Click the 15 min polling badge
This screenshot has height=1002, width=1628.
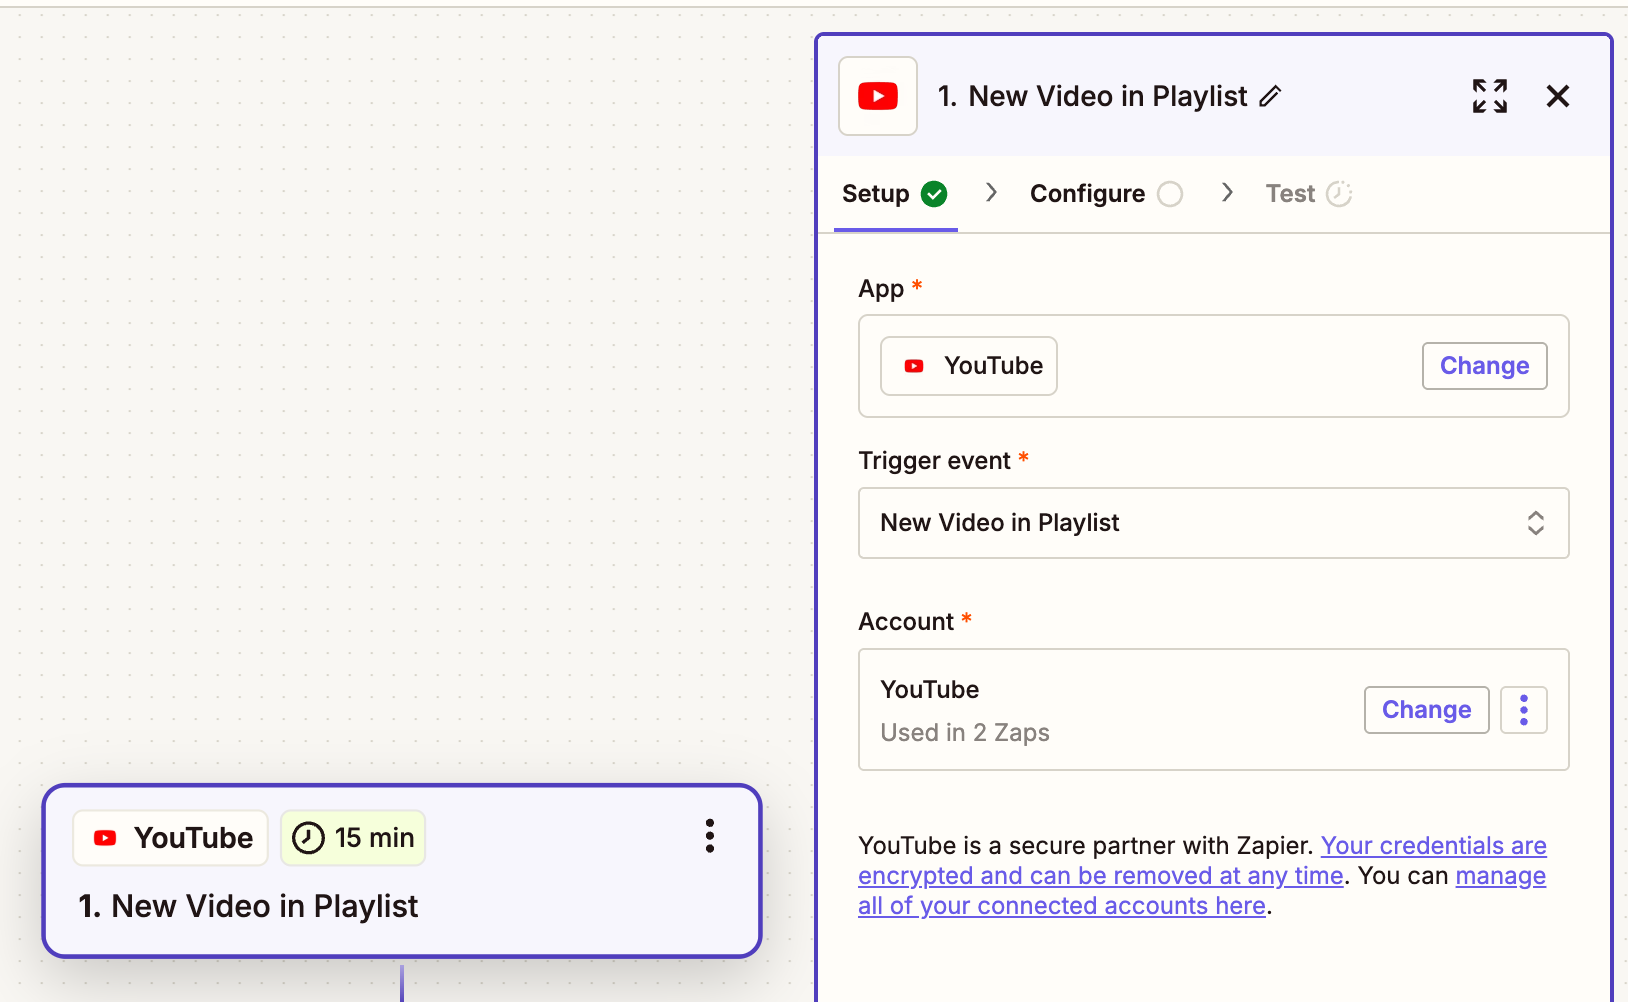point(353,838)
